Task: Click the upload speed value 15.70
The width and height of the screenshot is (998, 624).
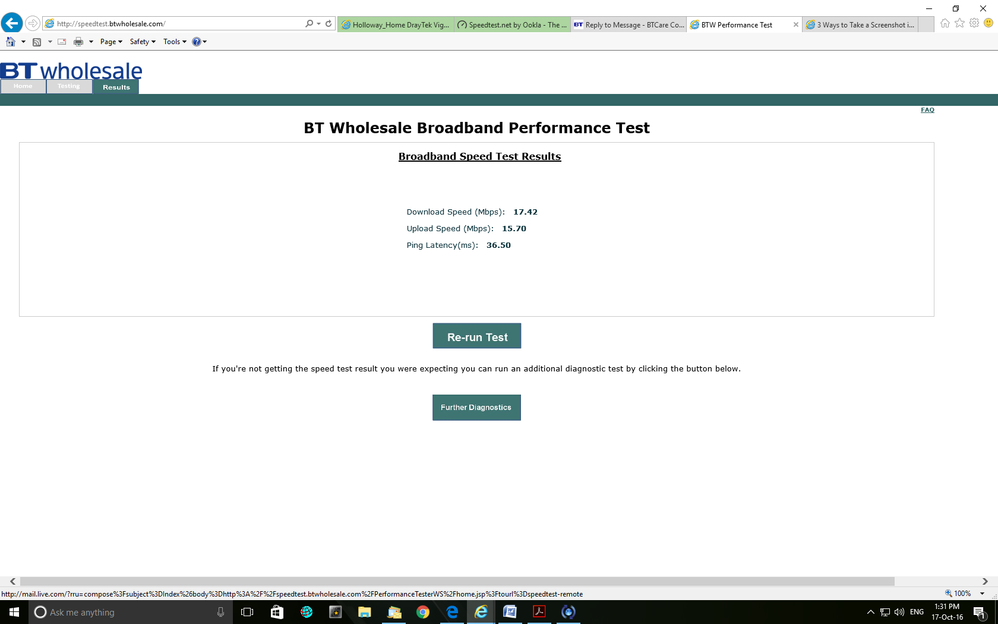Action: (514, 229)
